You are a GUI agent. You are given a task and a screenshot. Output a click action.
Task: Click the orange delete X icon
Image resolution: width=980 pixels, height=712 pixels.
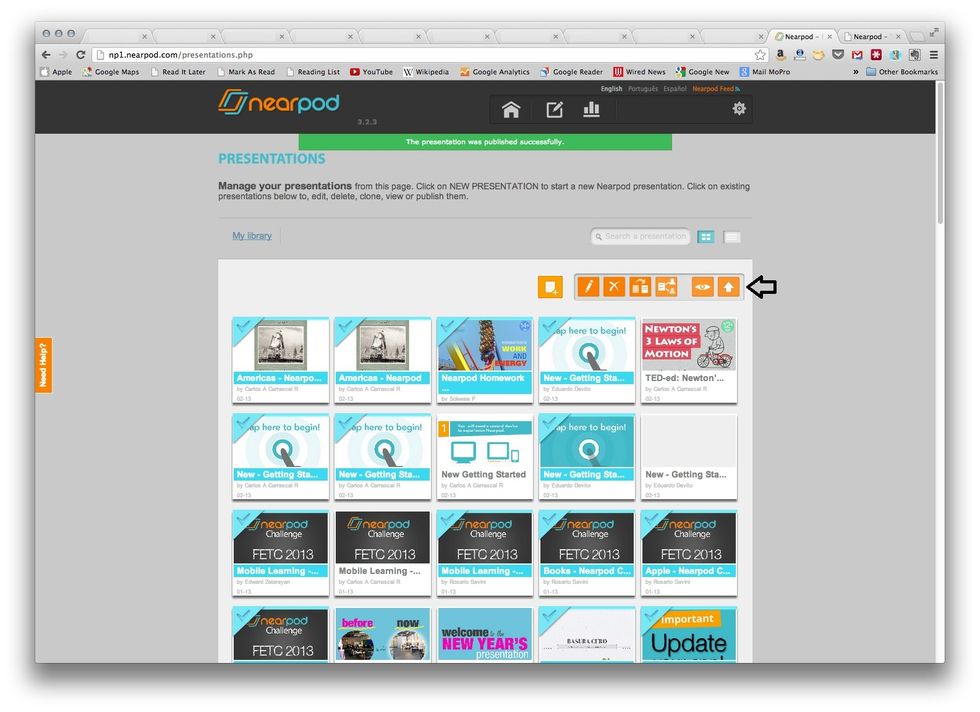614,287
